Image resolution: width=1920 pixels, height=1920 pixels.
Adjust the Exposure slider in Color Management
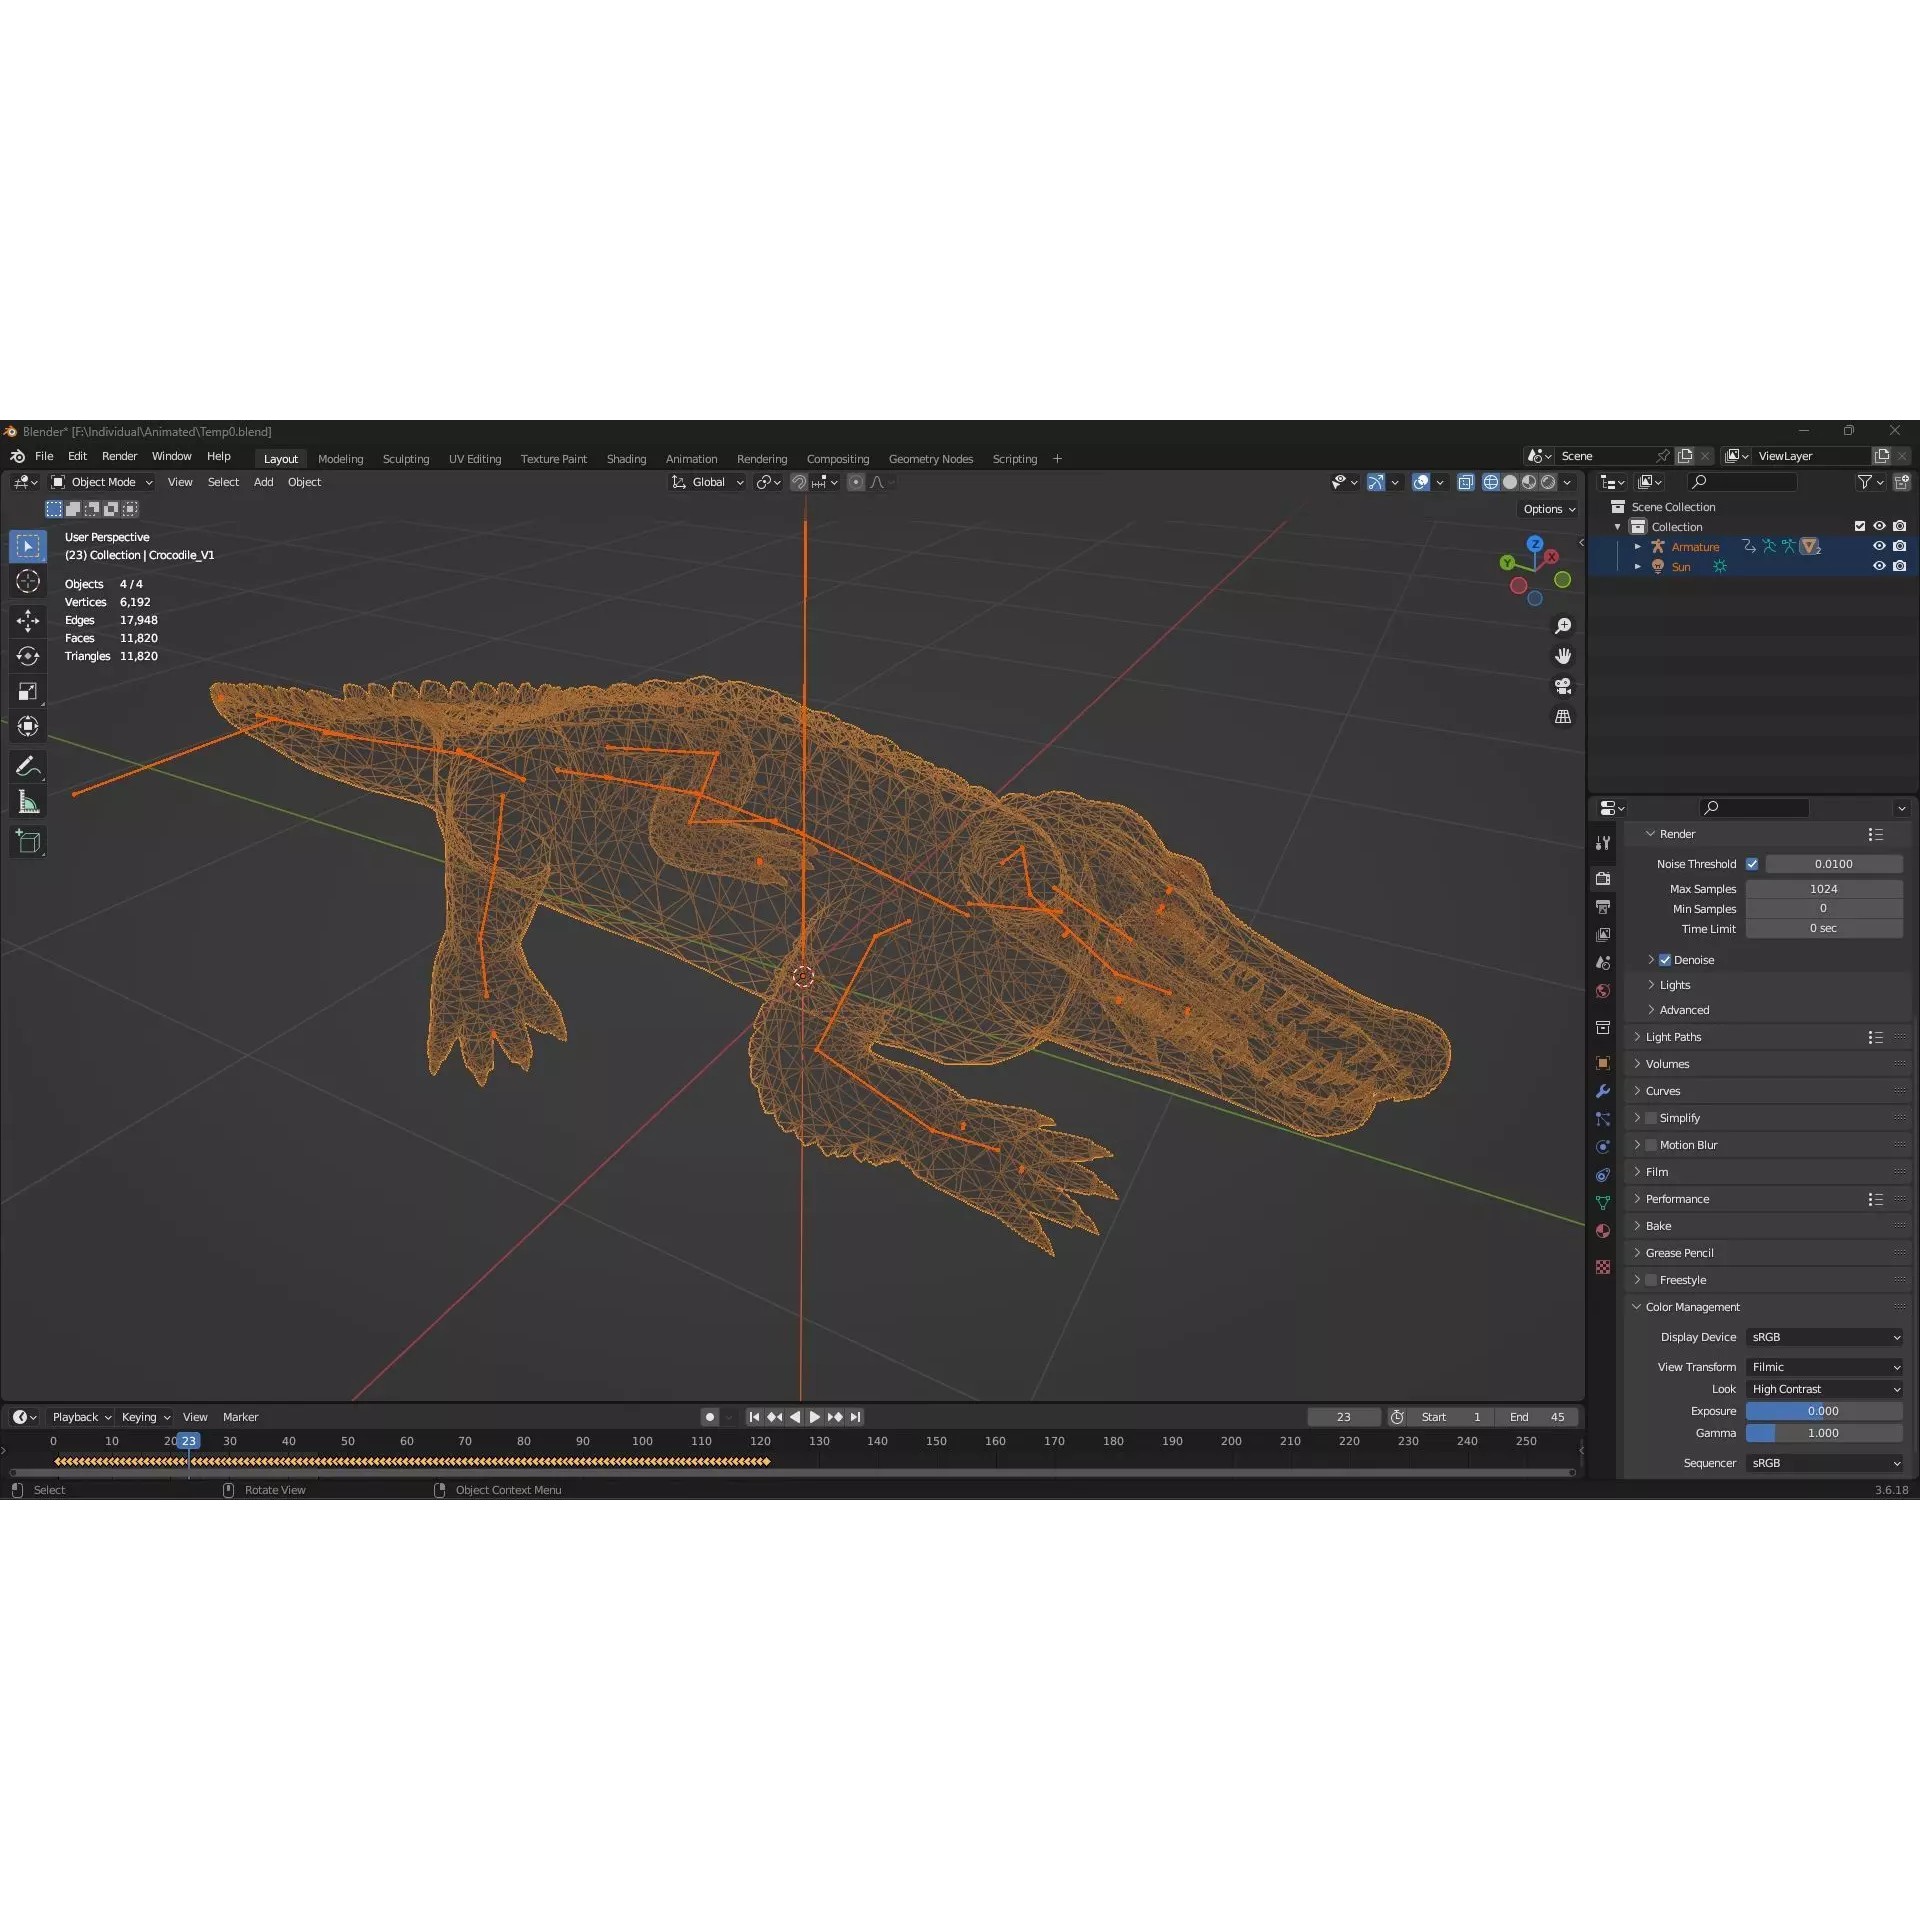pyautogui.click(x=1823, y=1410)
